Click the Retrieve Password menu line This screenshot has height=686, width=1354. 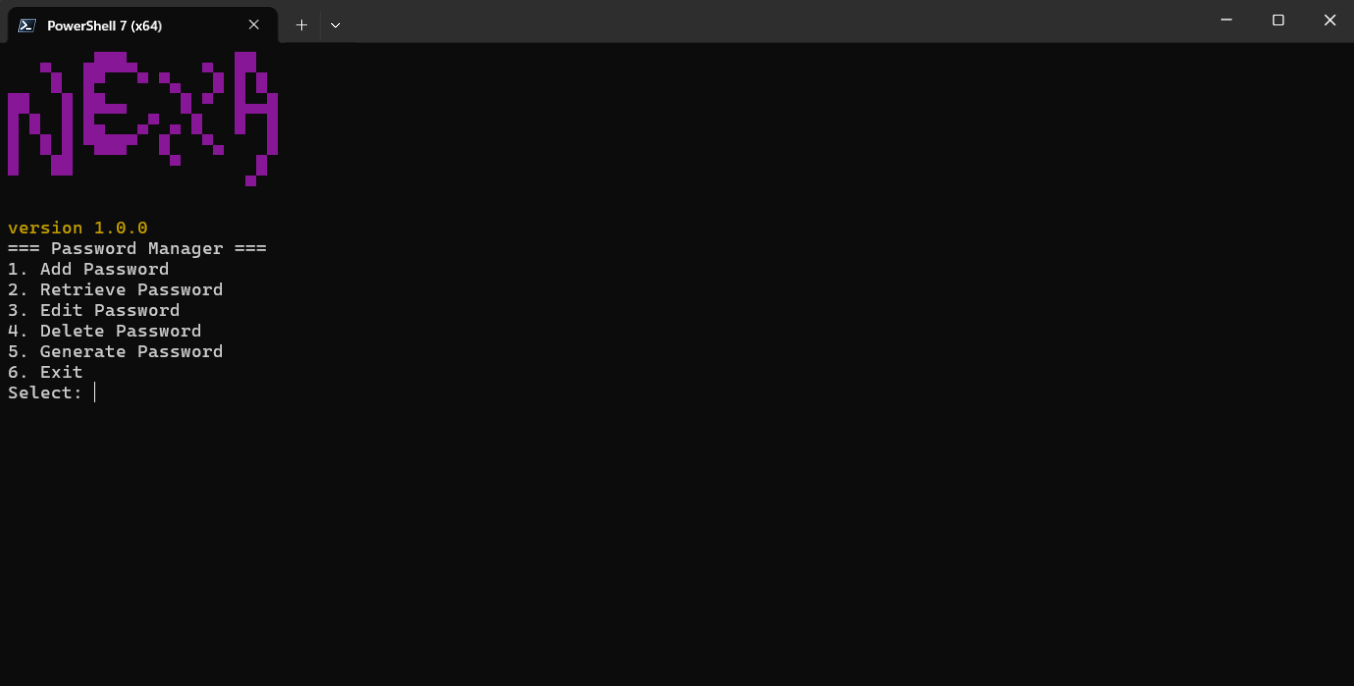pyautogui.click(x=115, y=290)
